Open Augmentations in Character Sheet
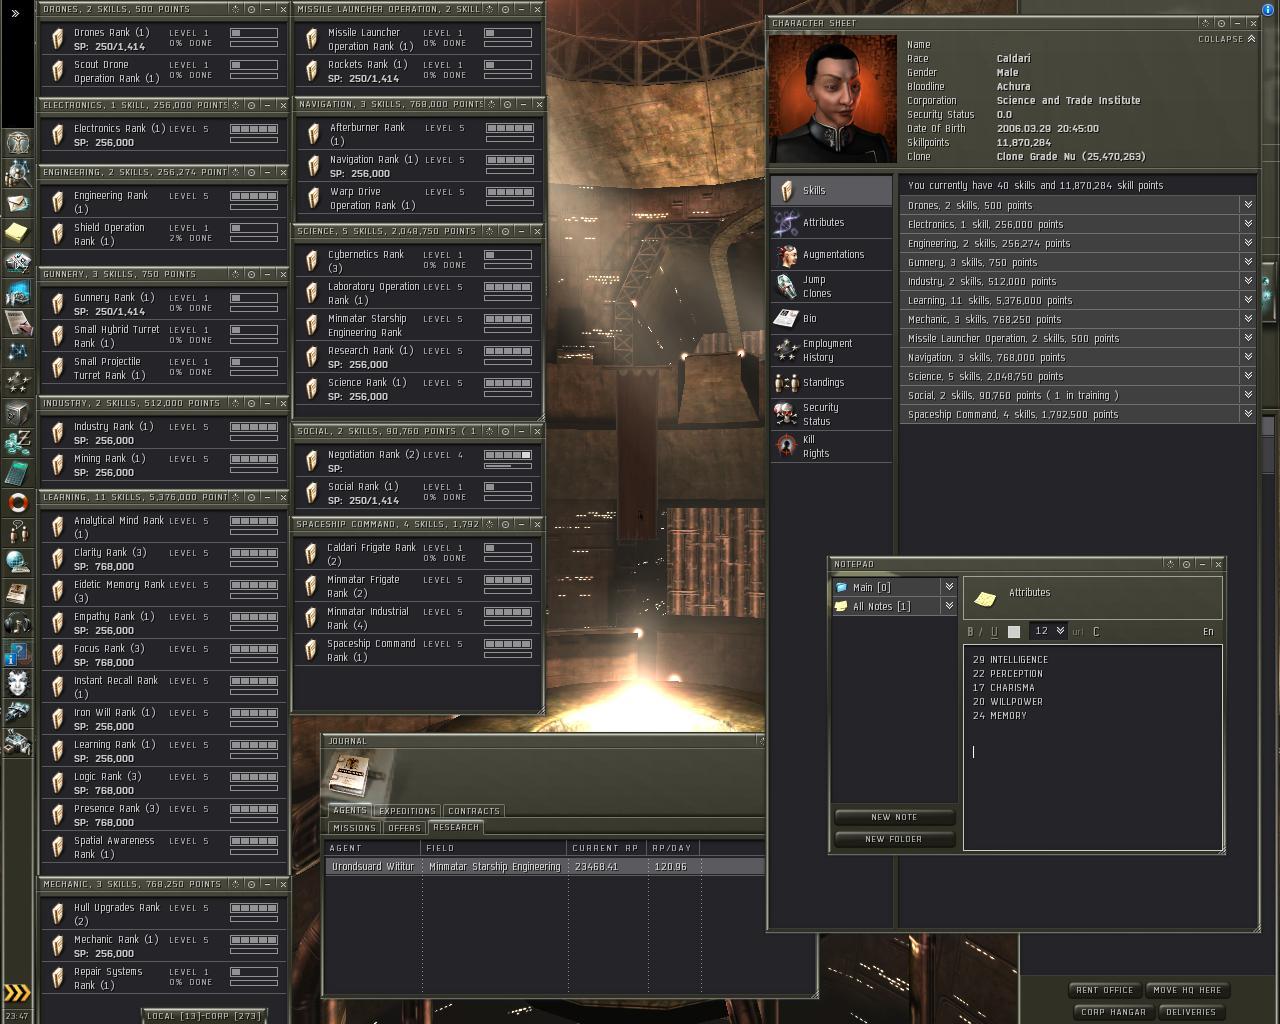The height and width of the screenshot is (1024, 1280). 831,254
